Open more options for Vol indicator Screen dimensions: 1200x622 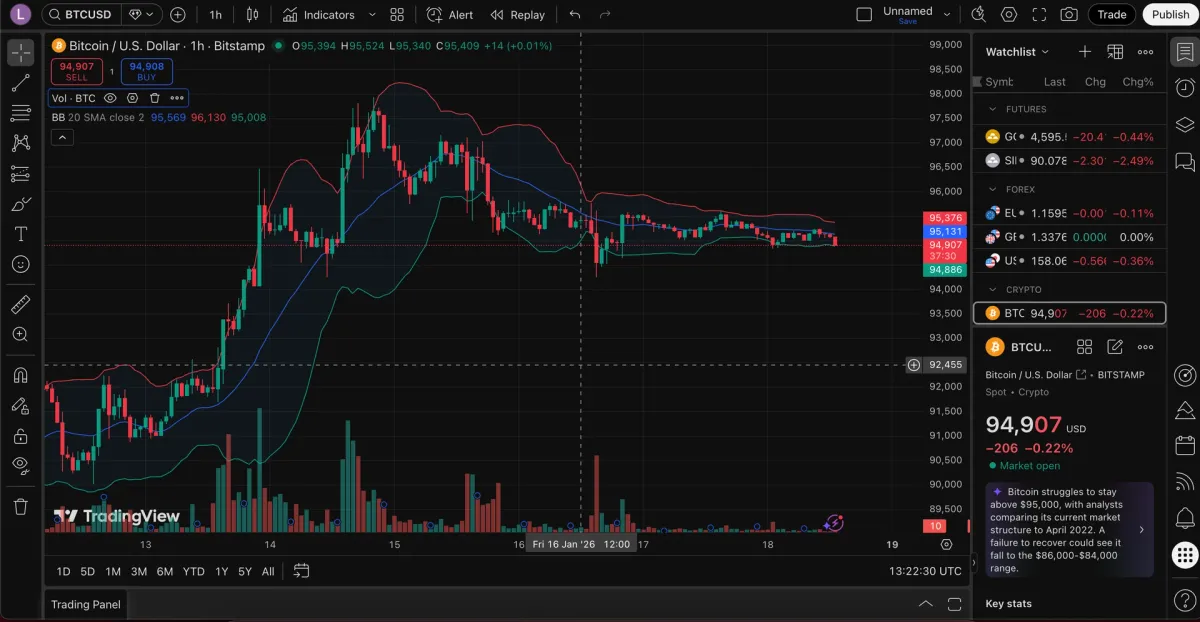pyautogui.click(x=177, y=98)
